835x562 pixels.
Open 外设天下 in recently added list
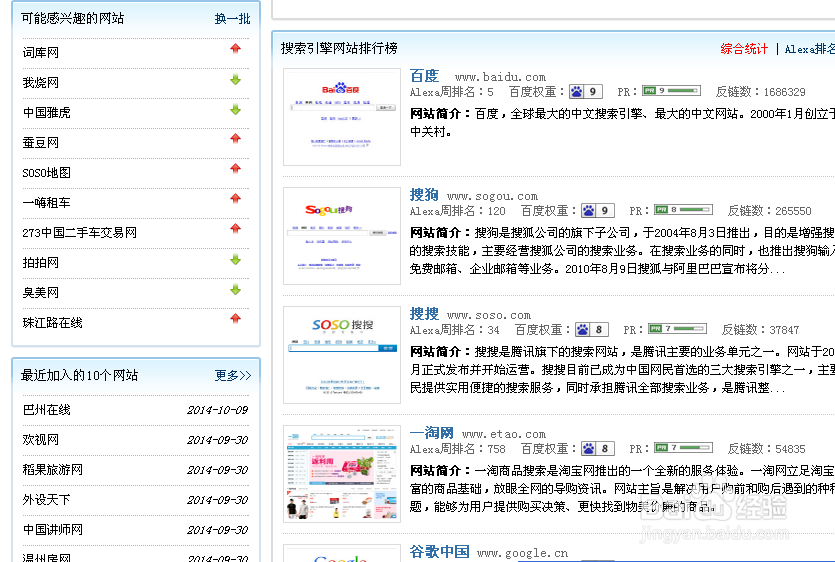[x=46, y=500]
